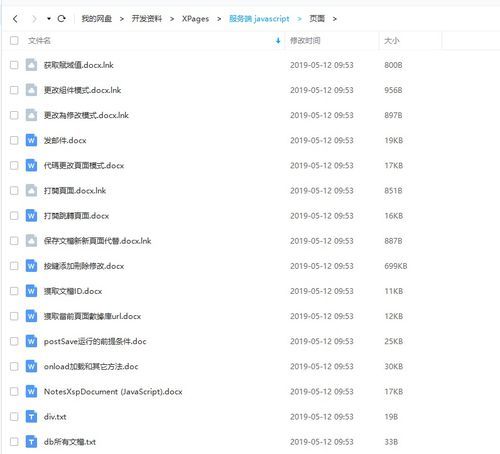Open 服务端 javascript breadcrumb
The height and width of the screenshot is (454, 500).
259,19
